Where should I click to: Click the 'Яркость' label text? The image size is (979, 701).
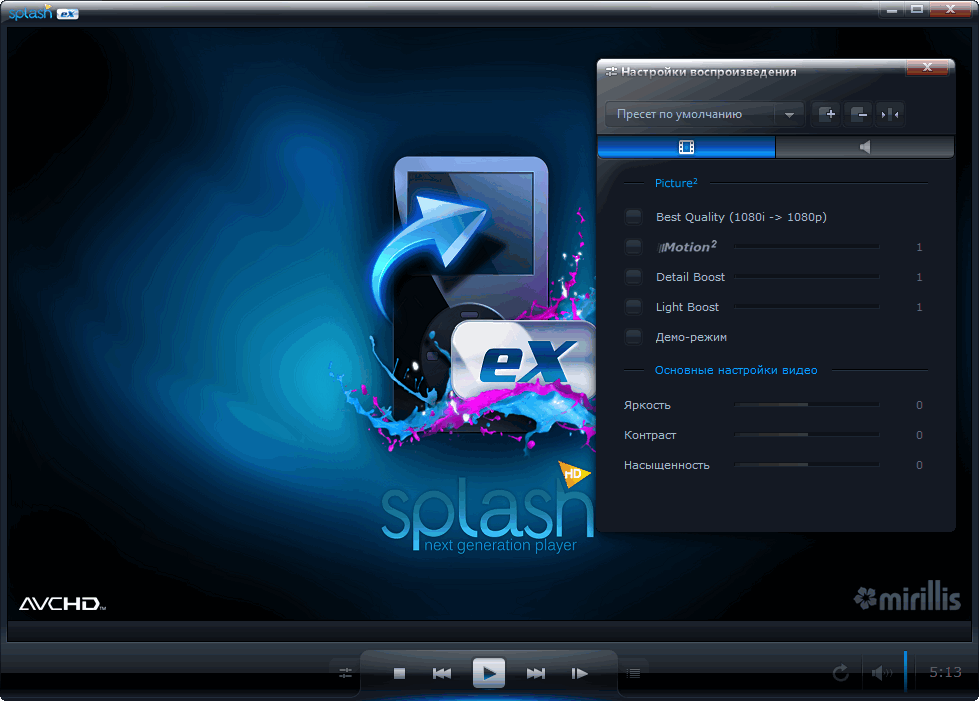[x=647, y=405]
